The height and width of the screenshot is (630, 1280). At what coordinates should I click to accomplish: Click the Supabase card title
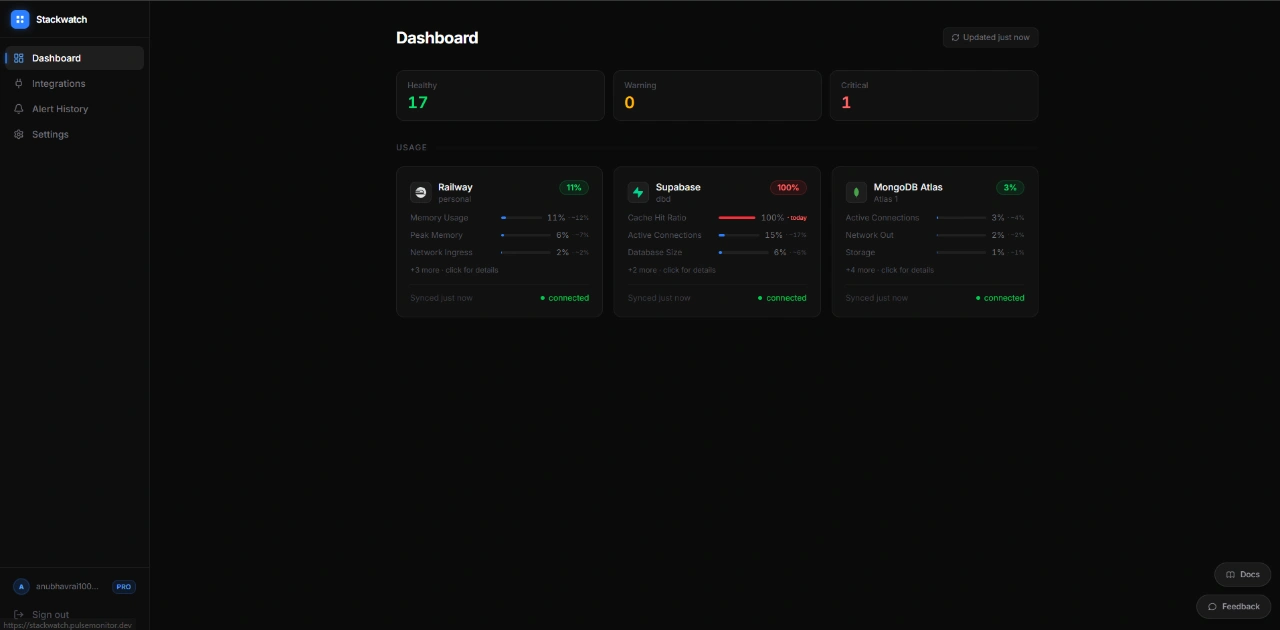click(678, 187)
